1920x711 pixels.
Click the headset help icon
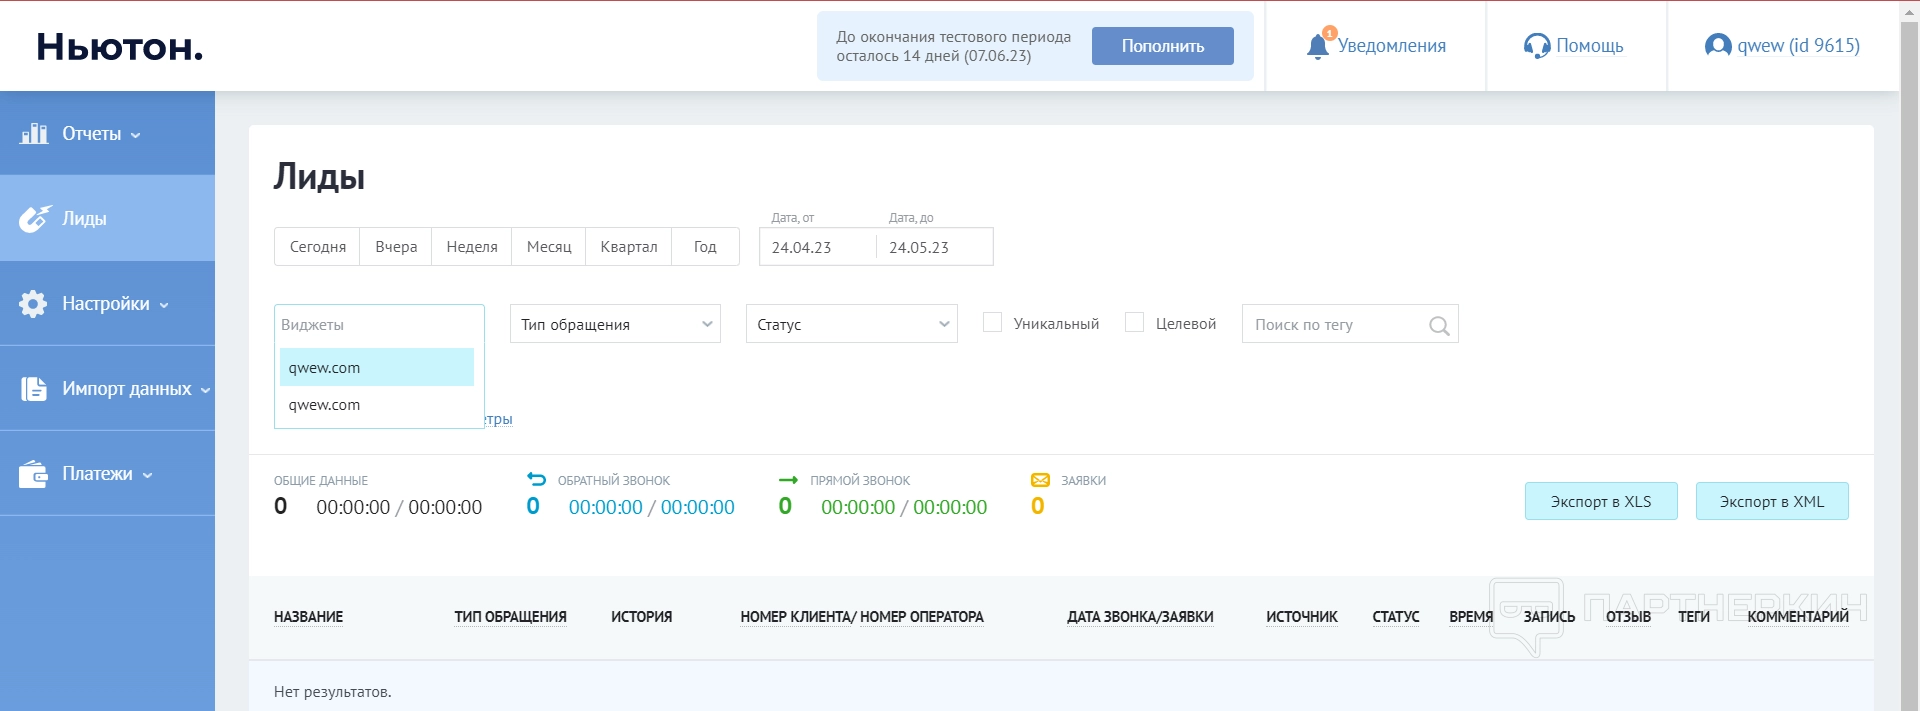pos(1536,46)
